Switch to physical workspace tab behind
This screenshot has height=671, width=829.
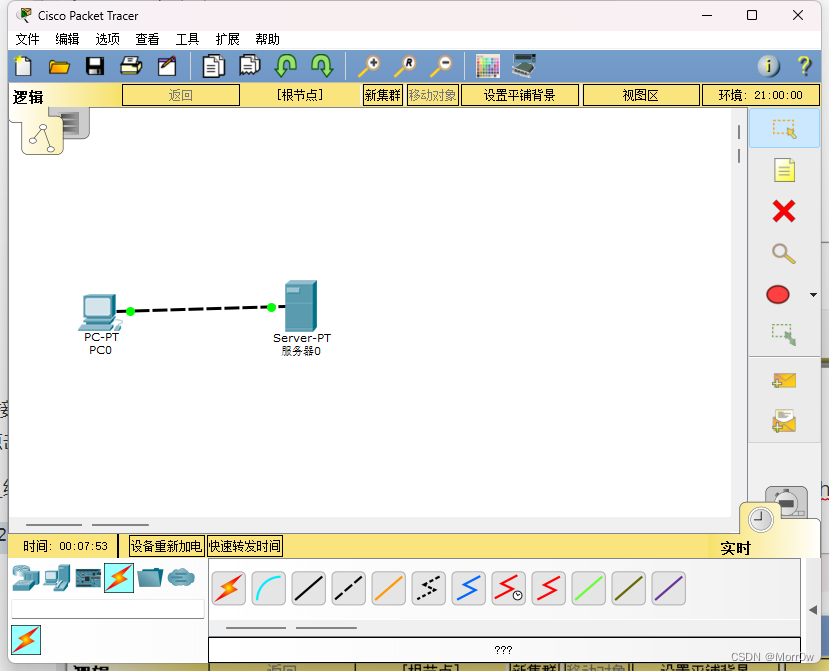click(76, 123)
